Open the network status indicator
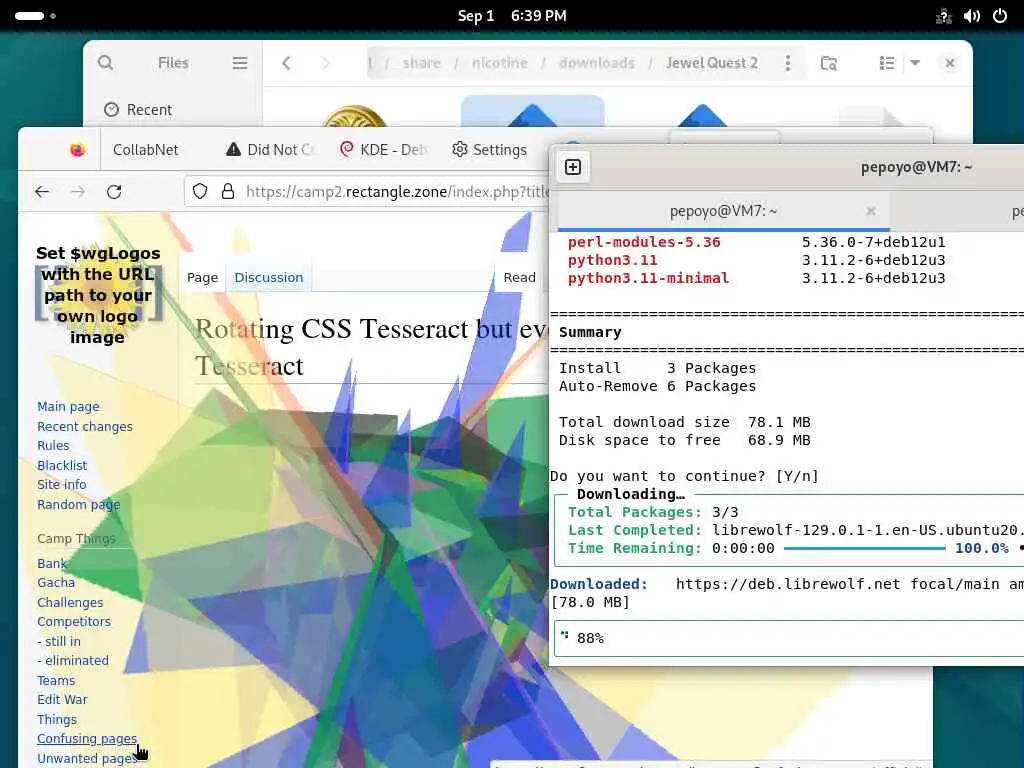This screenshot has height=768, width=1024. [x=944, y=16]
